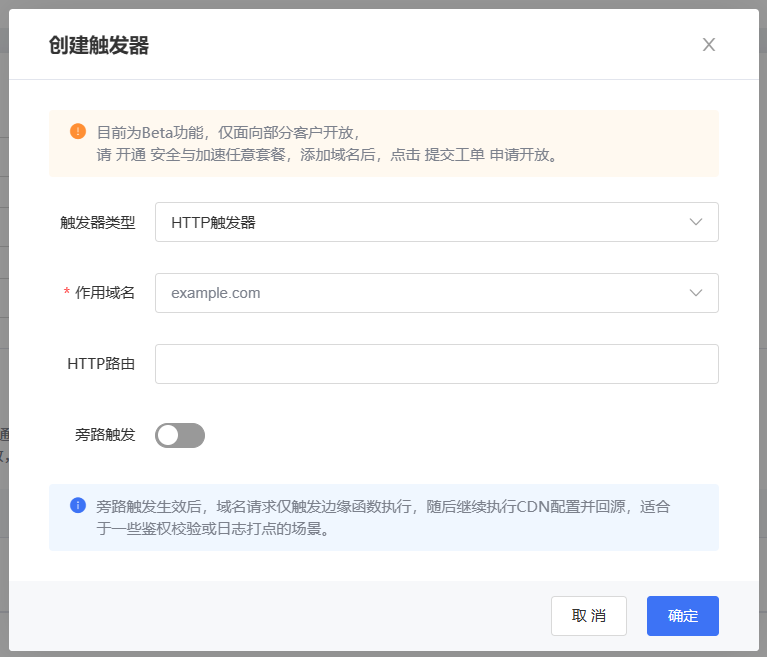Select the HTTP路由 label text
This screenshot has height=657, width=767.
101,364
